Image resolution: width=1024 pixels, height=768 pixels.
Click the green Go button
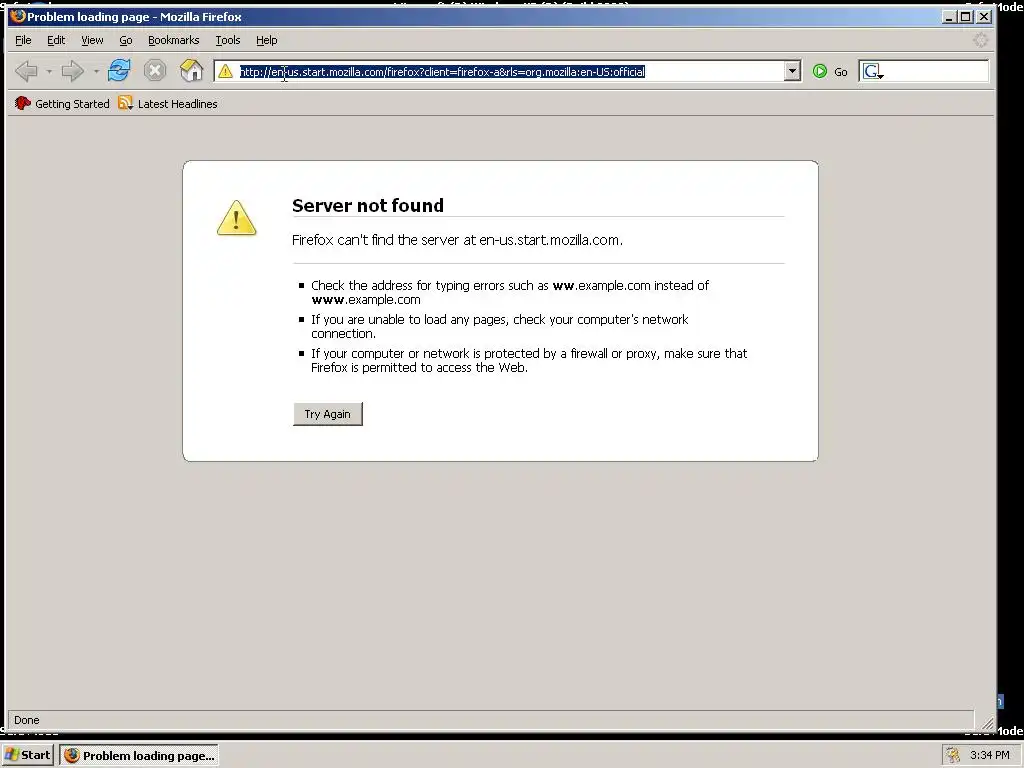tap(830, 71)
